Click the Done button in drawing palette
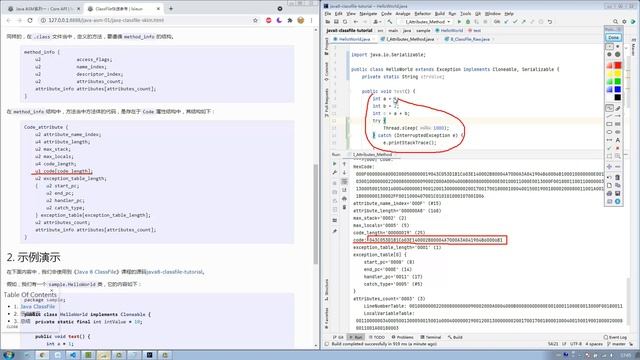This screenshot has width=640, height=360. [x=613, y=38]
